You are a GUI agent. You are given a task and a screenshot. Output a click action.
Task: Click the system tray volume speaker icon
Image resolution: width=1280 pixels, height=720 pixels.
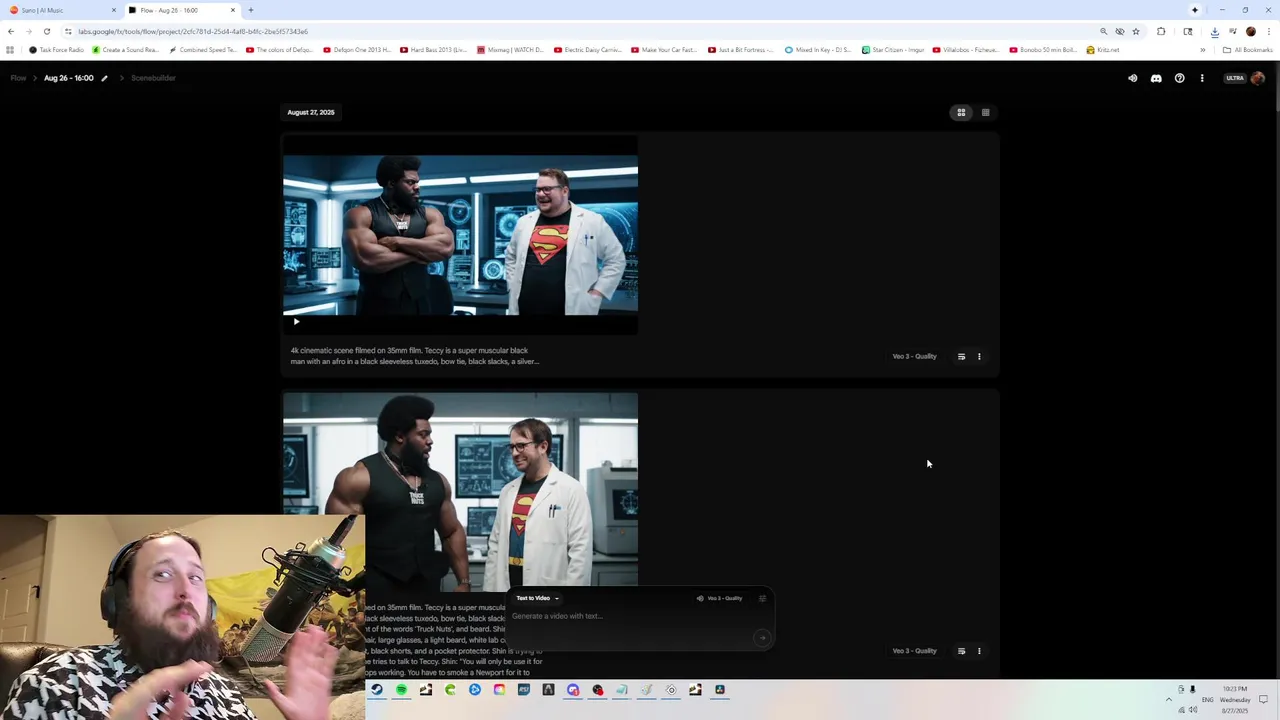(x=1193, y=710)
